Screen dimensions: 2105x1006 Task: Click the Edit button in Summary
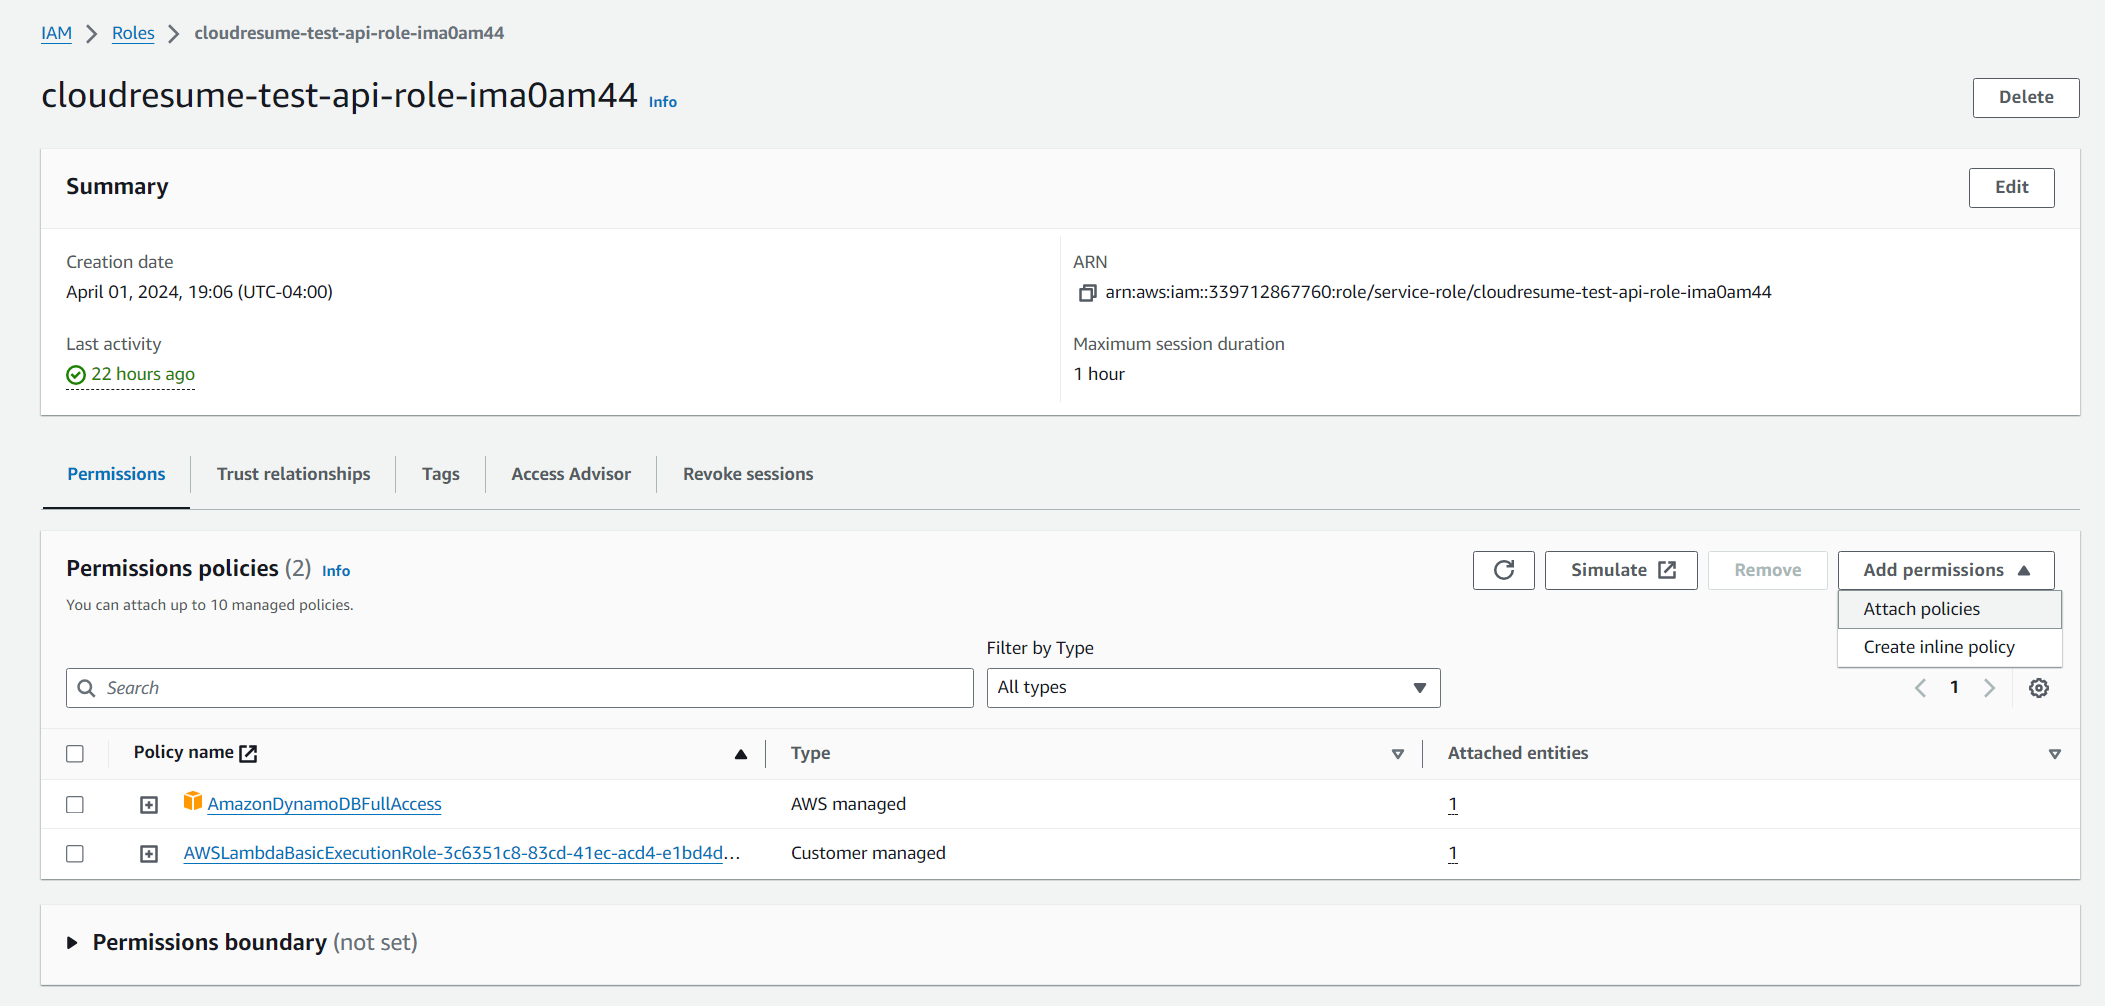tap(2011, 188)
